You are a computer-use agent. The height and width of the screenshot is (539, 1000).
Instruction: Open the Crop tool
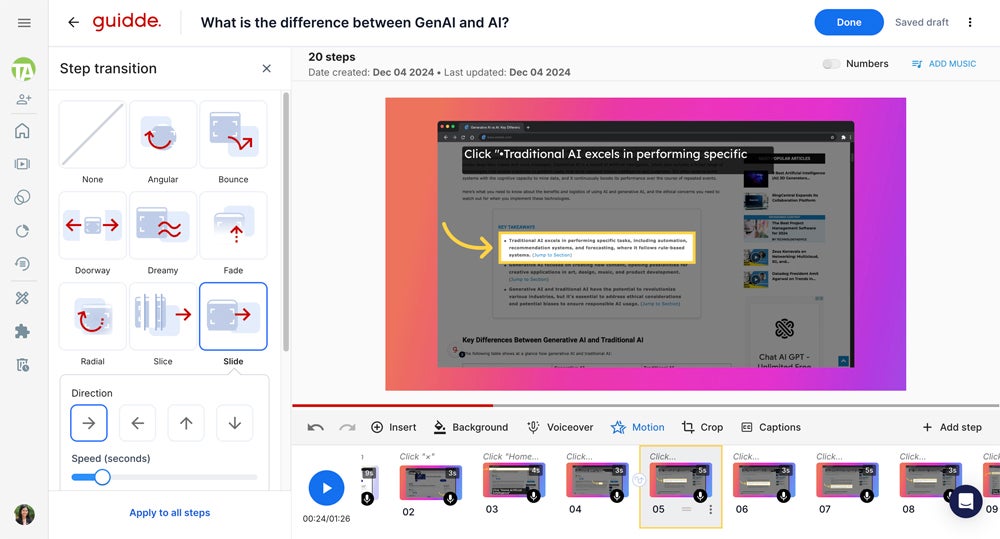coord(702,427)
